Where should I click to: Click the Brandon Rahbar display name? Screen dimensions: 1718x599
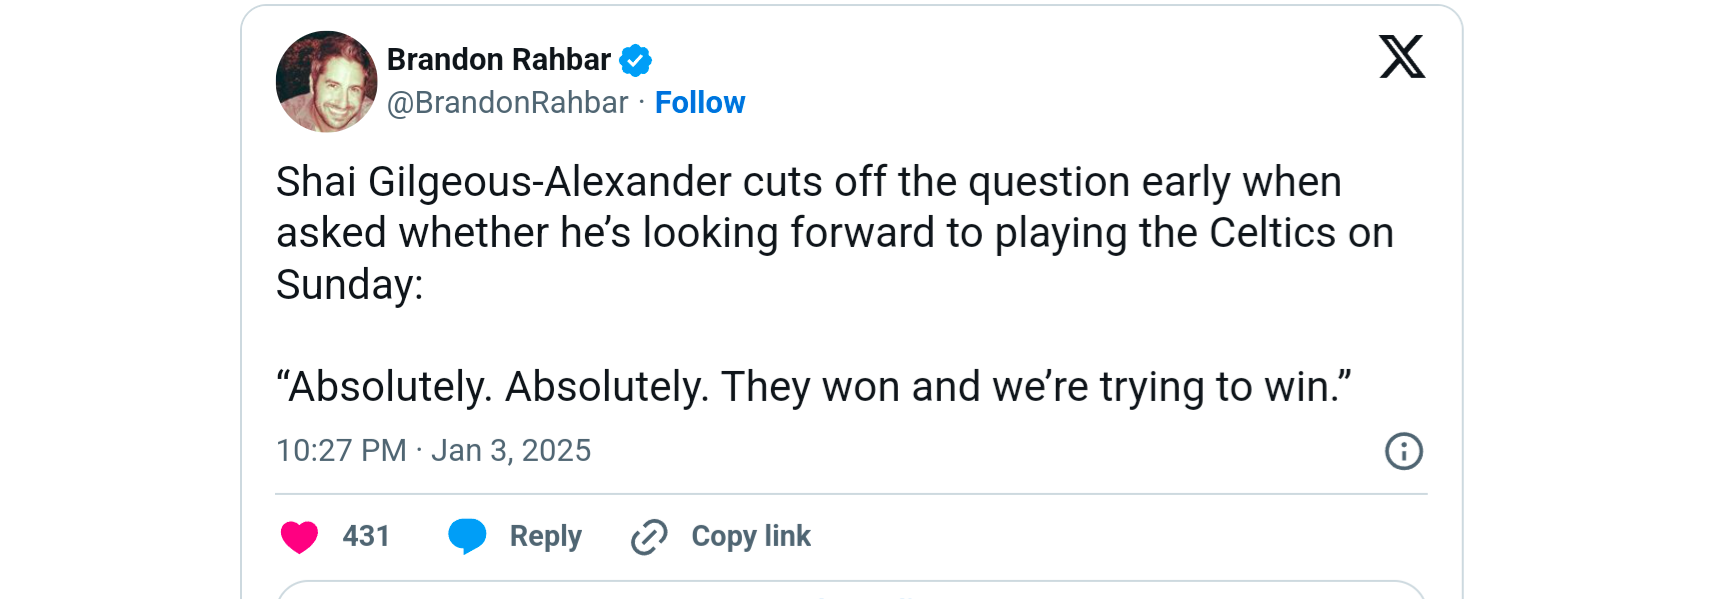(x=498, y=60)
